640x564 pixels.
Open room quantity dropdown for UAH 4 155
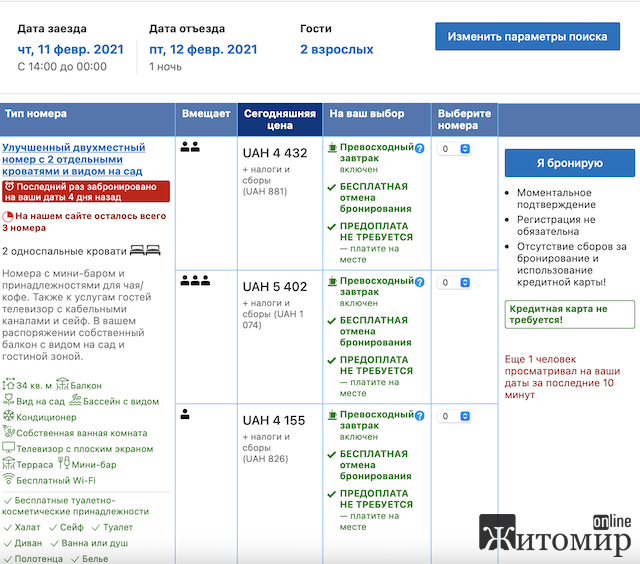coord(454,416)
